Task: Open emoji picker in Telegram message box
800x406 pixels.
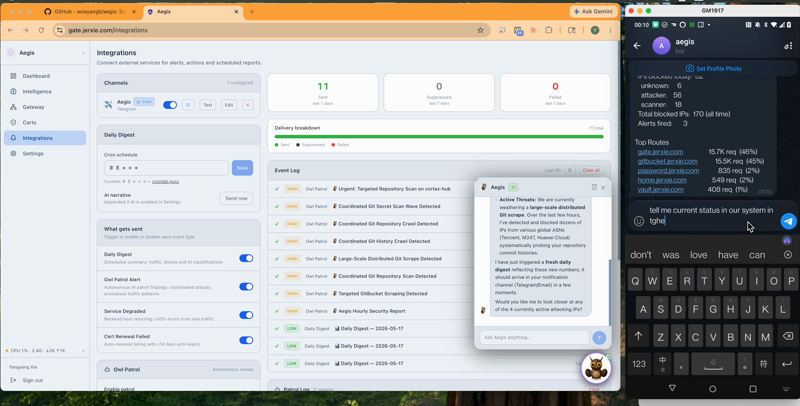Action: (x=639, y=221)
